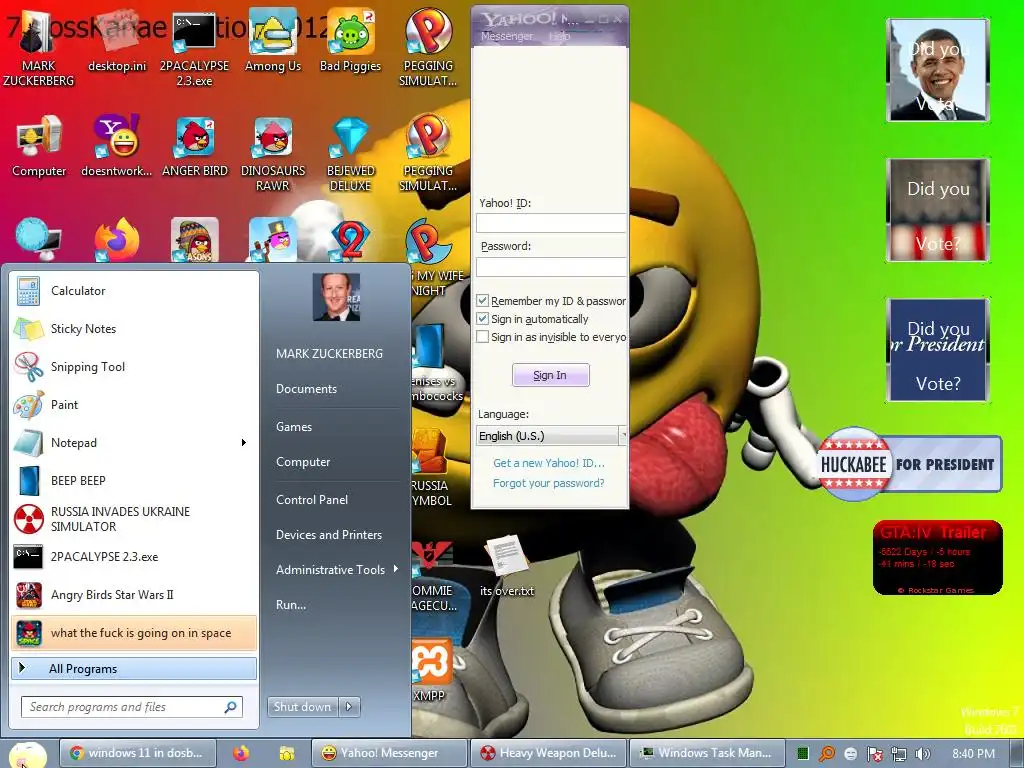1024x768 pixels.
Task: Switch to Heavy Weapon Deluxe taskbar button
Action: point(548,753)
